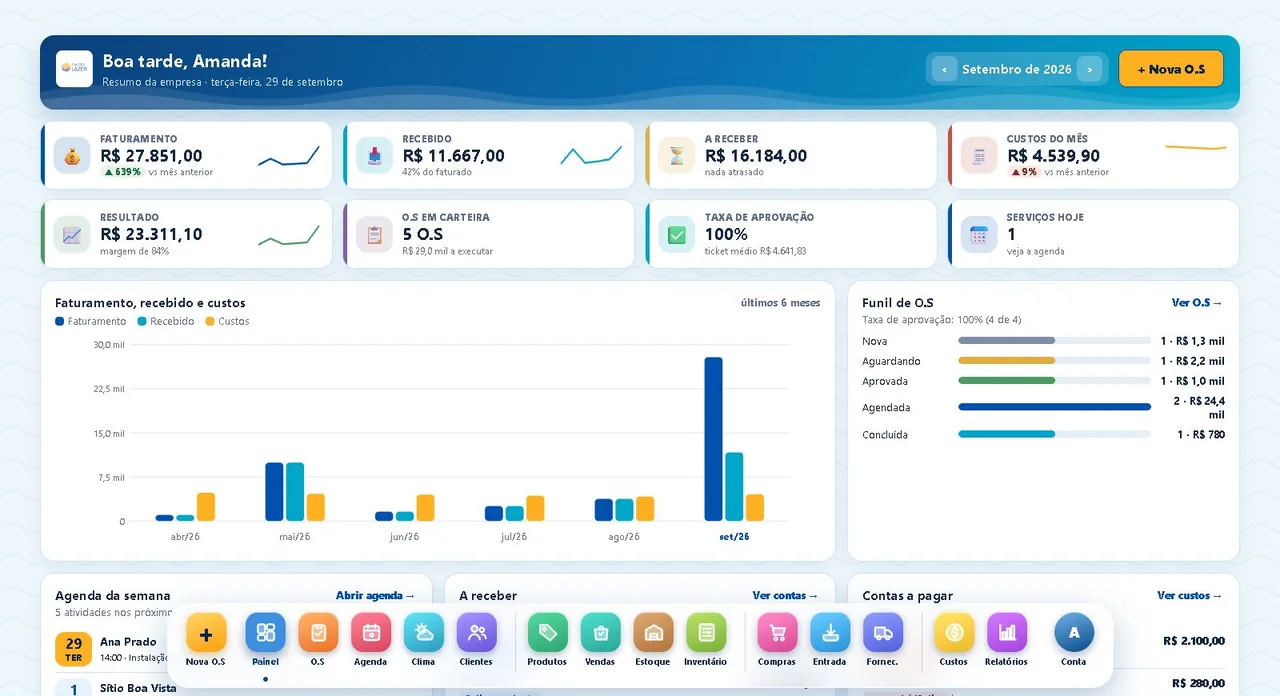Open the Clima weather icon
The height and width of the screenshot is (696, 1280).
pyautogui.click(x=424, y=633)
